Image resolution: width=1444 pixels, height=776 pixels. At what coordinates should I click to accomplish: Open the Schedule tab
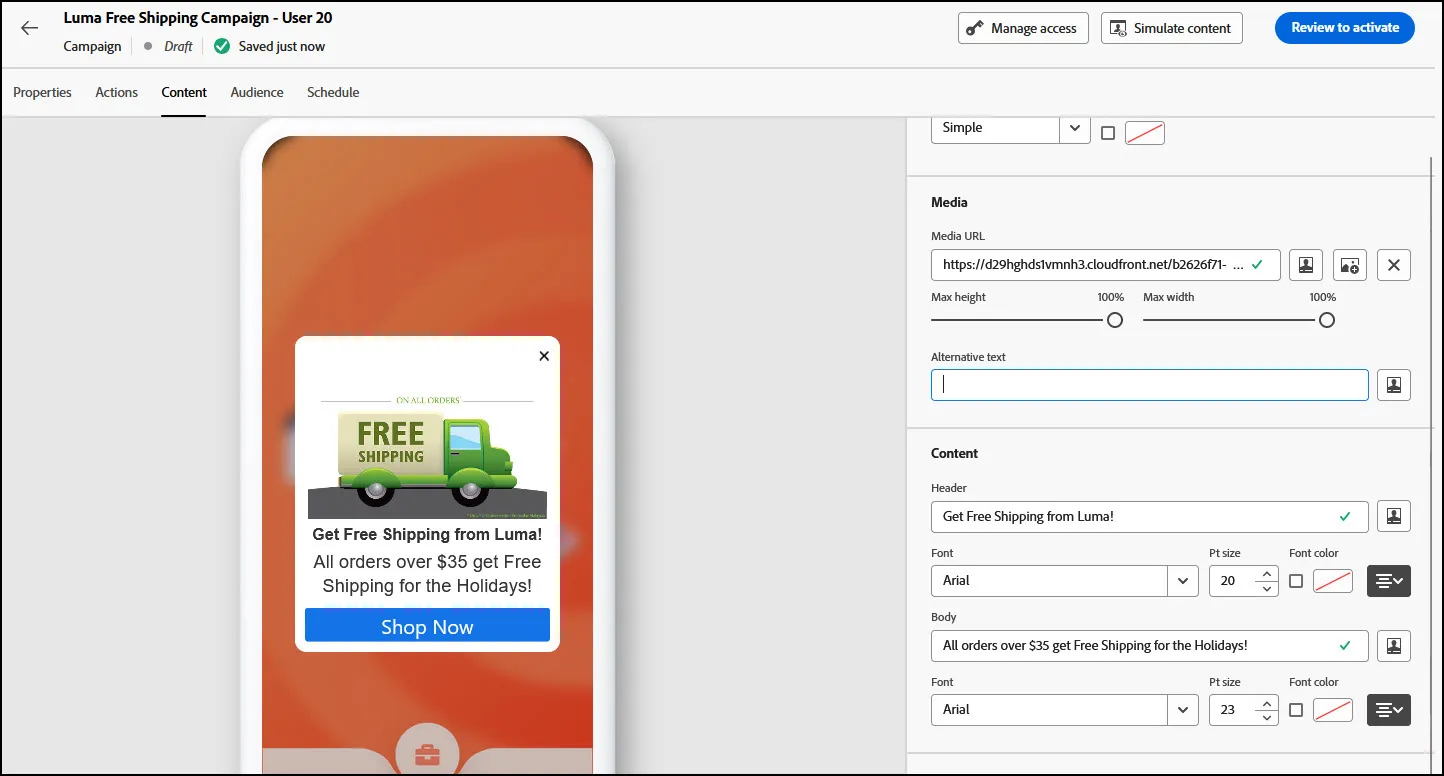[x=333, y=92]
